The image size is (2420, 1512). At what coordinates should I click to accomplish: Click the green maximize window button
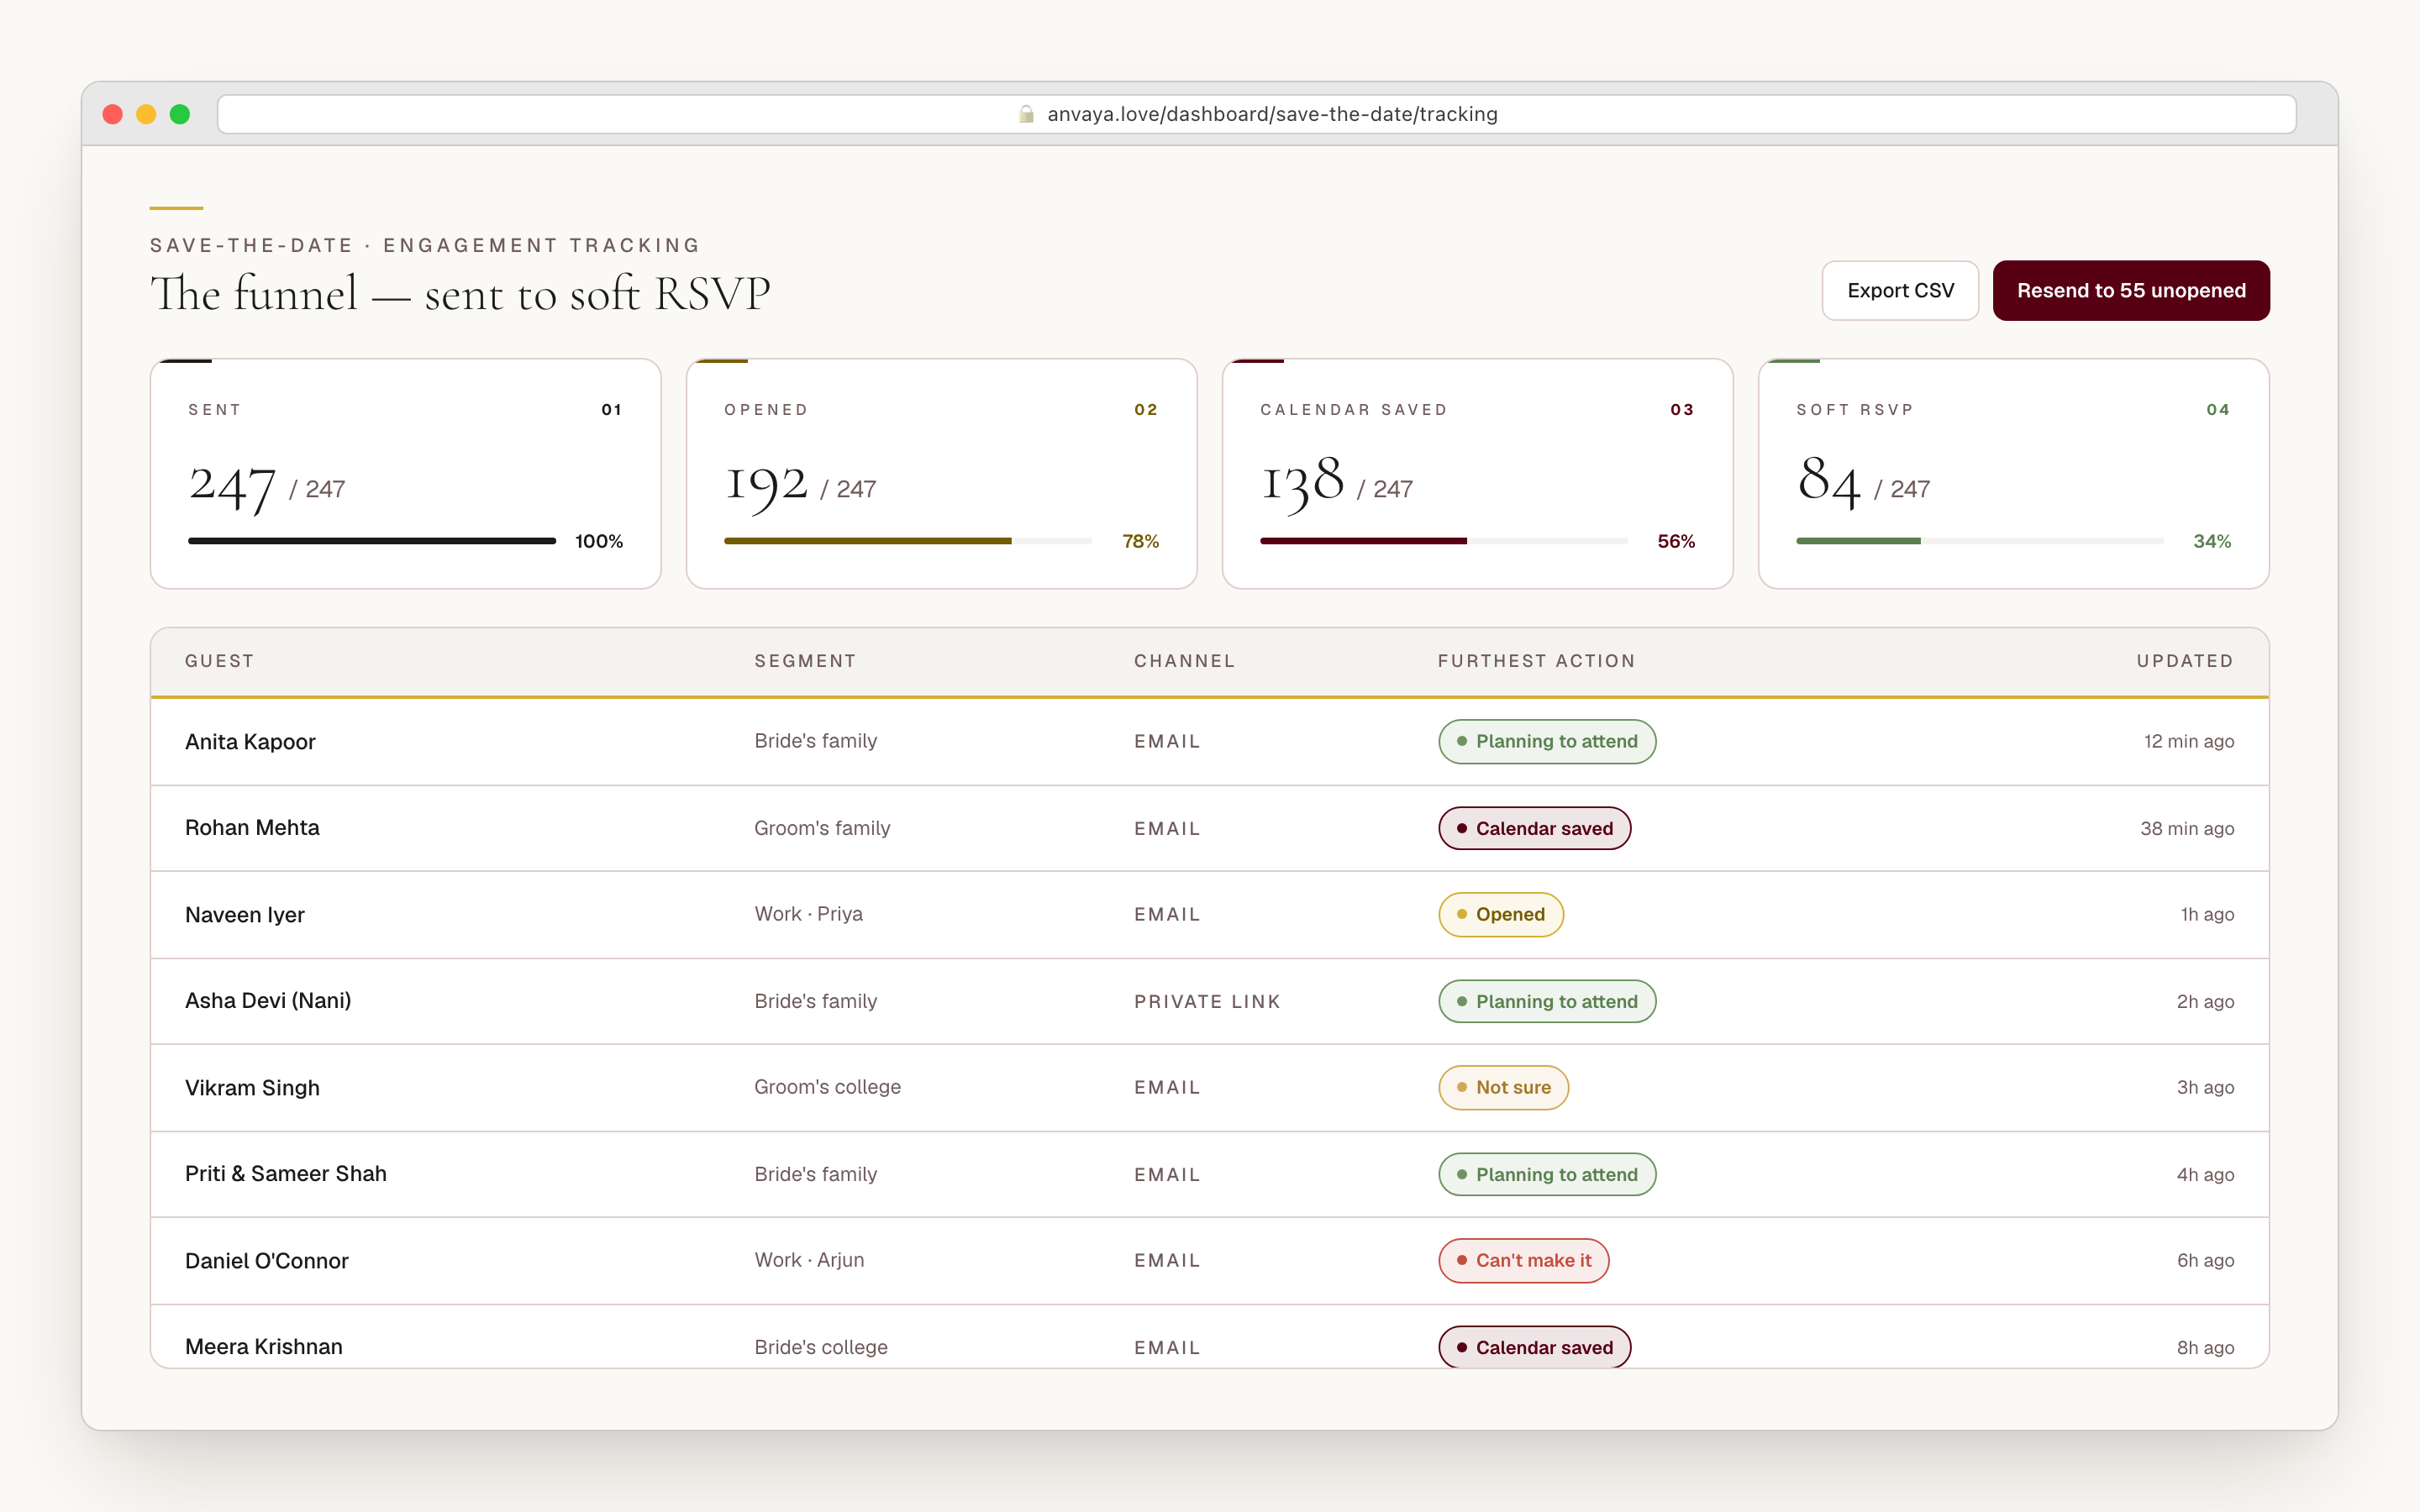(180, 114)
